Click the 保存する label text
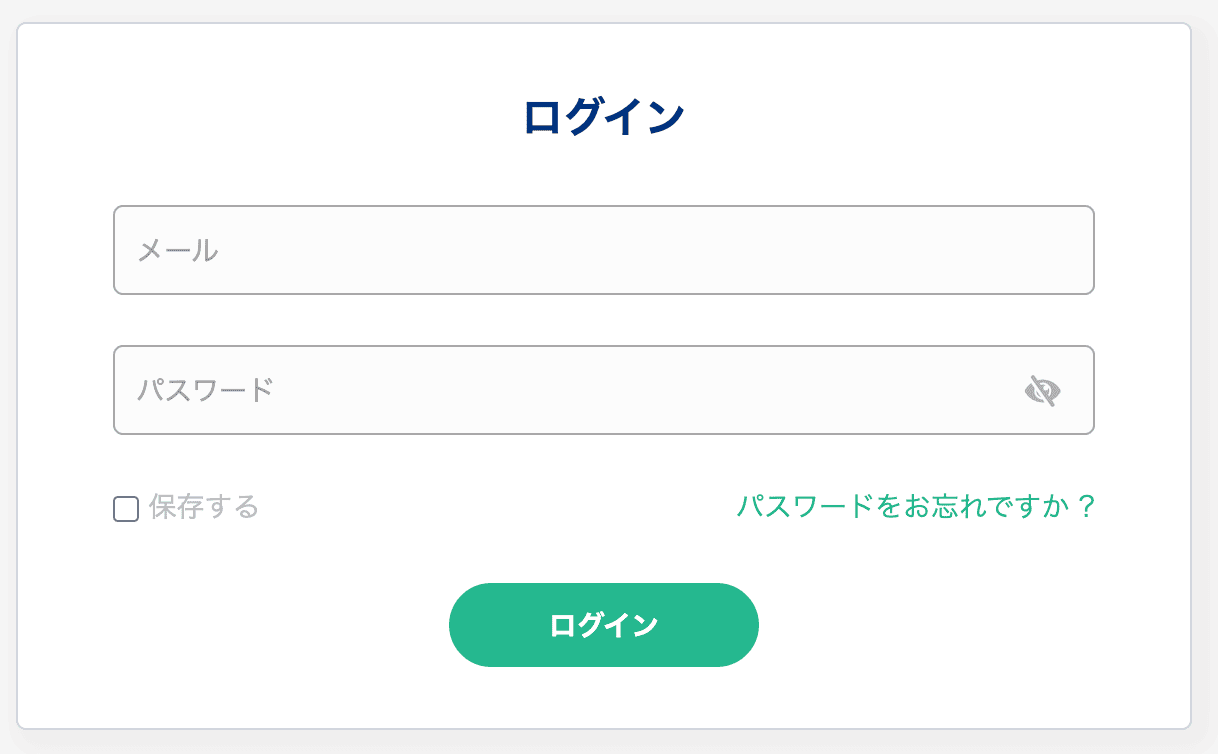This screenshot has width=1218, height=754. pyautogui.click(x=201, y=509)
